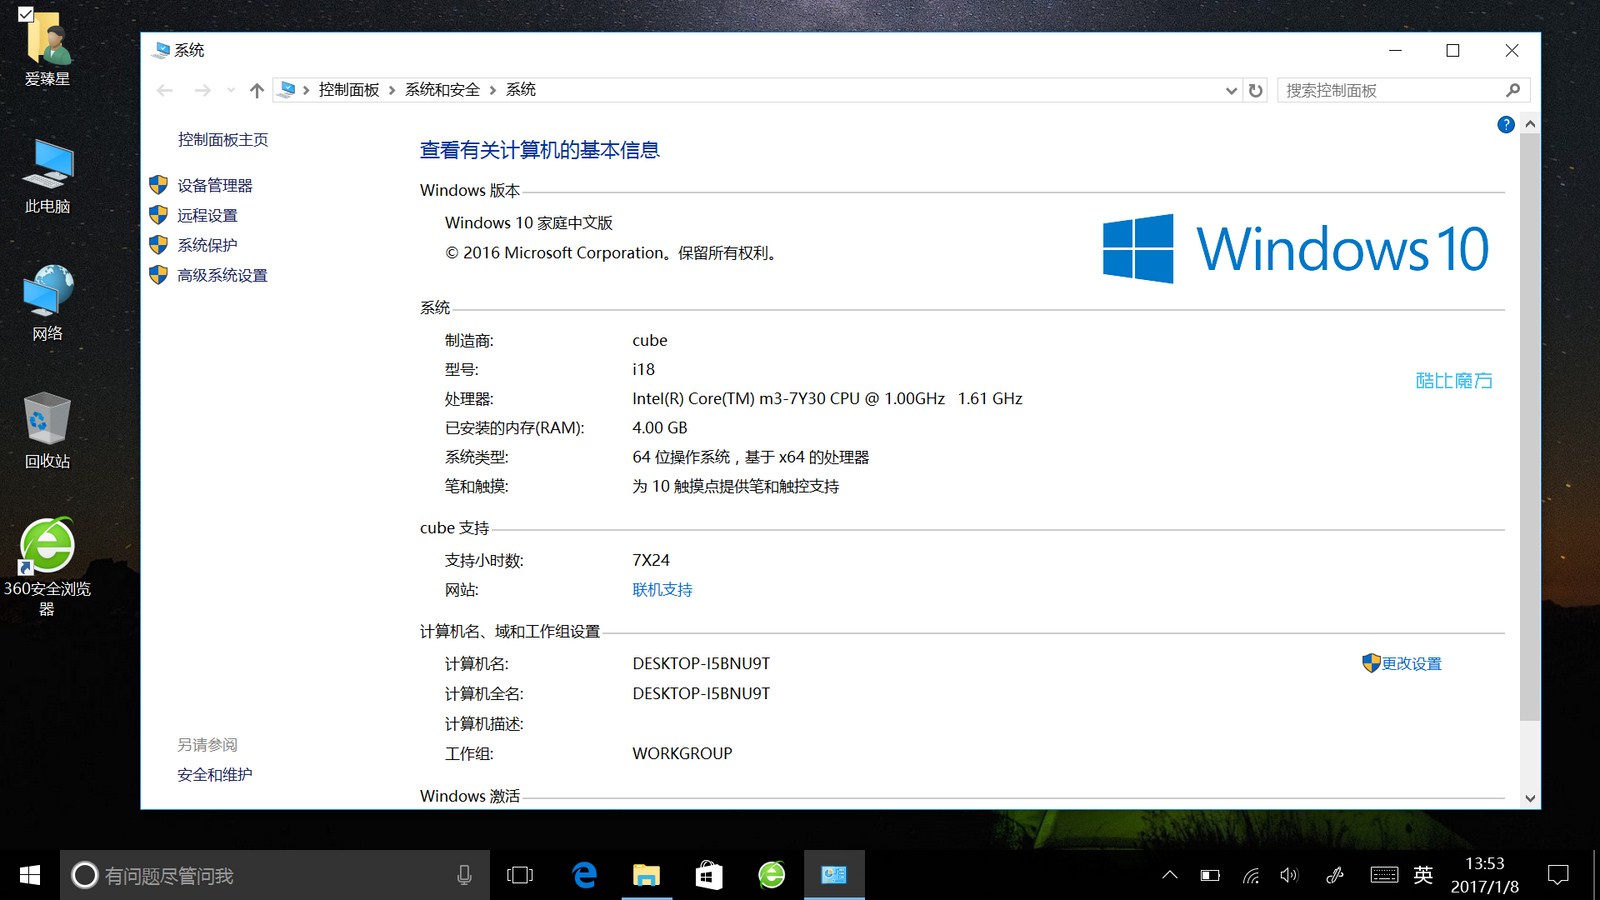Open Remote settings link

pos(207,215)
